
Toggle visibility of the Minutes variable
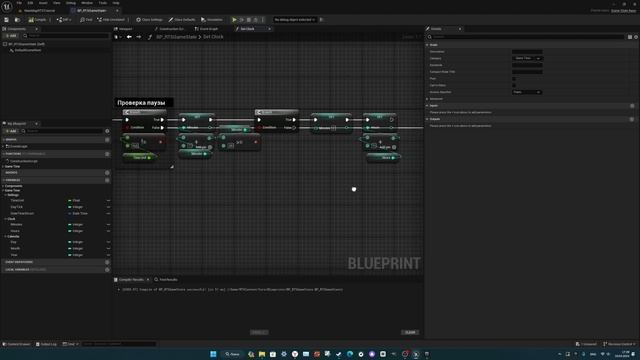108,224
